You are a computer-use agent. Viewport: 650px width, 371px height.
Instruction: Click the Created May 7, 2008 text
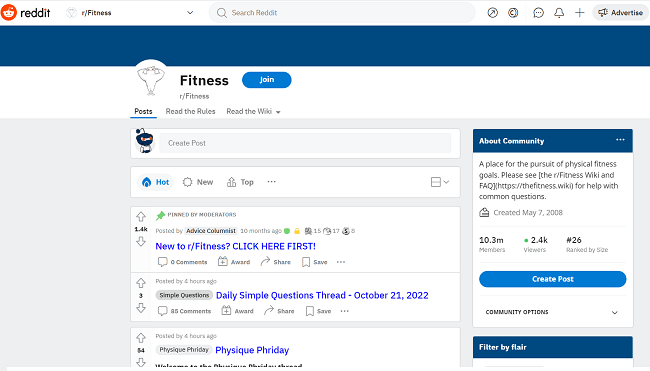coord(528,213)
